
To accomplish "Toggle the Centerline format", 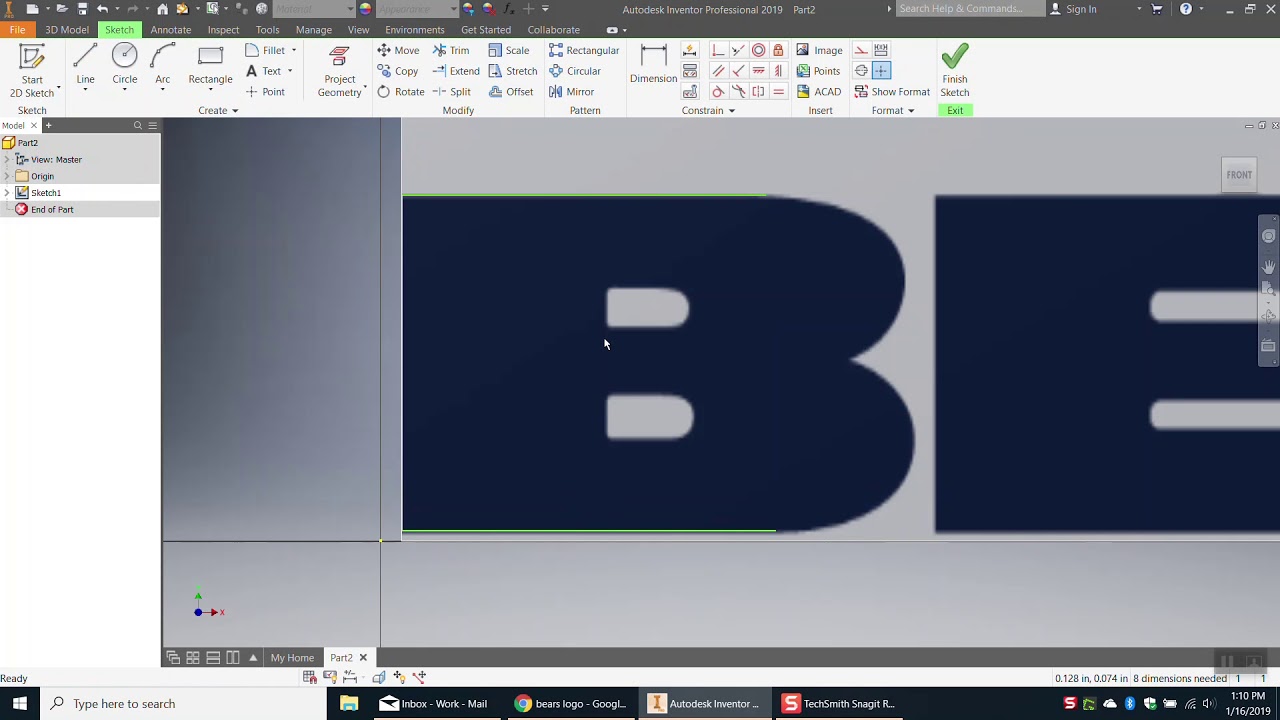I will pos(861,71).
